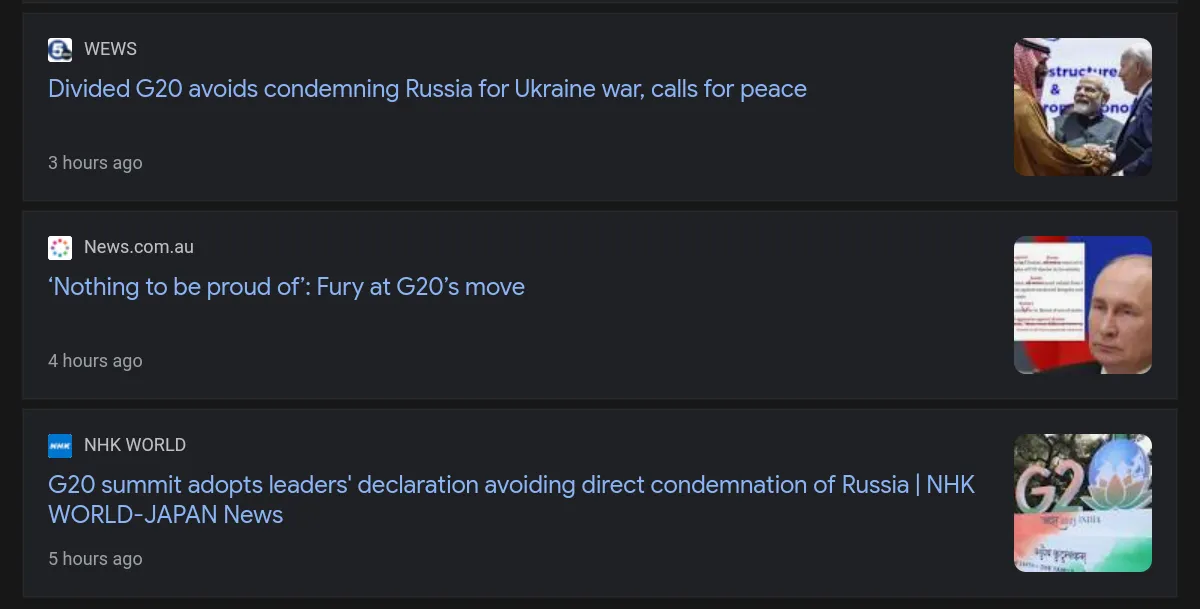The image size is (1200, 609).
Task: Click the partially visible card above WEWS
Action: pos(600,2)
